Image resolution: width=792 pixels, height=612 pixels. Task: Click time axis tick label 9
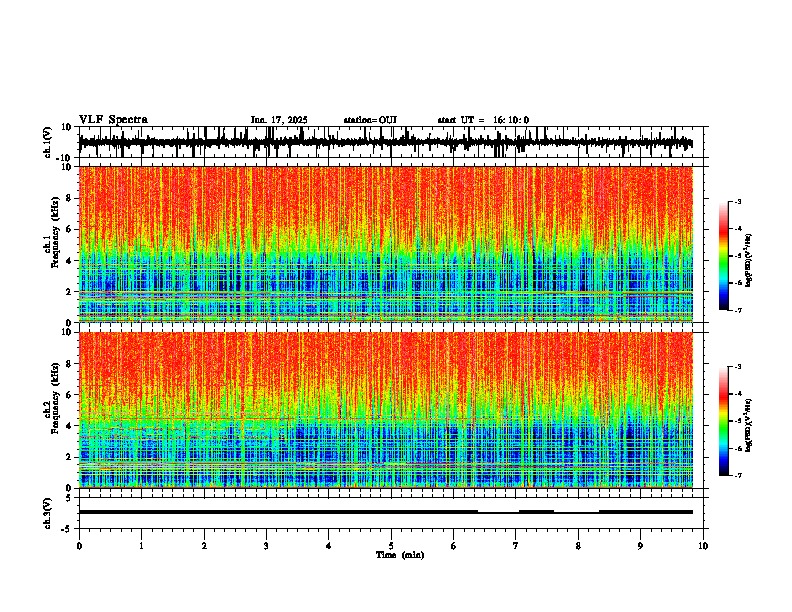coord(640,546)
